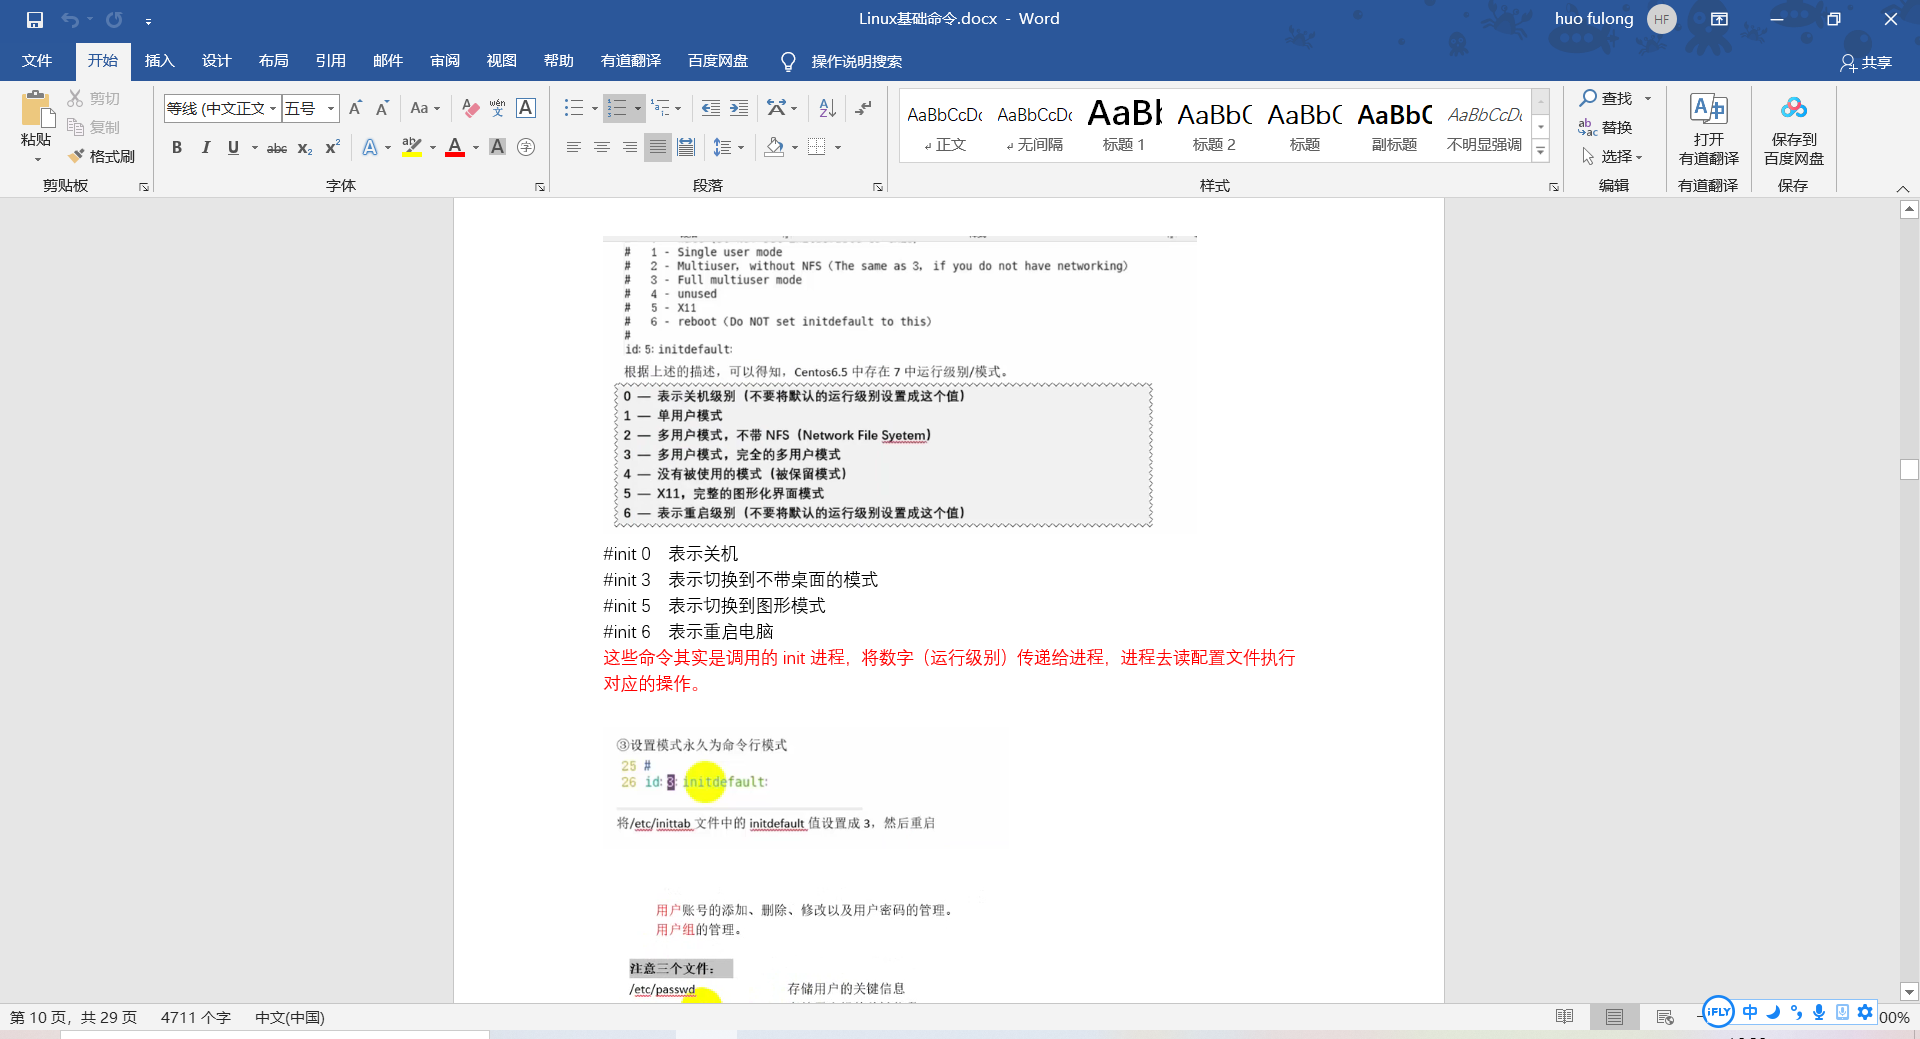Click the 共享 button
The width and height of the screenshot is (1920, 1039).
click(1869, 62)
